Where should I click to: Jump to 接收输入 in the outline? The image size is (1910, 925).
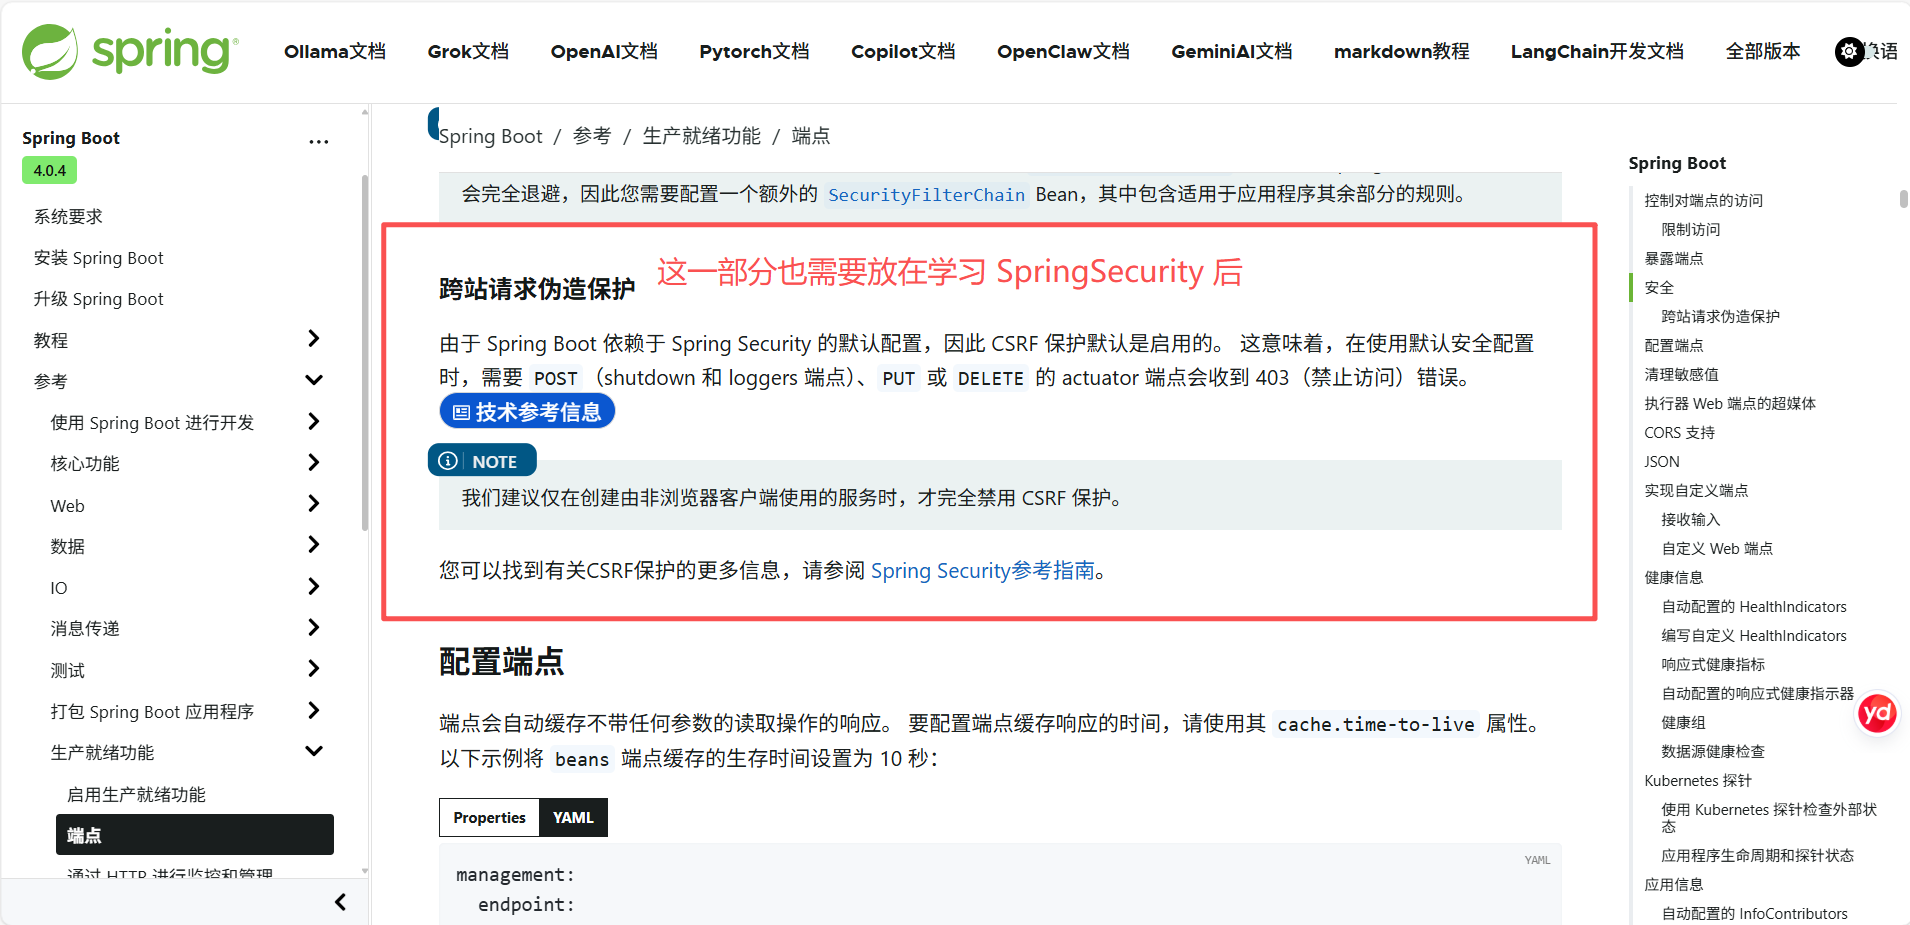tap(1691, 519)
